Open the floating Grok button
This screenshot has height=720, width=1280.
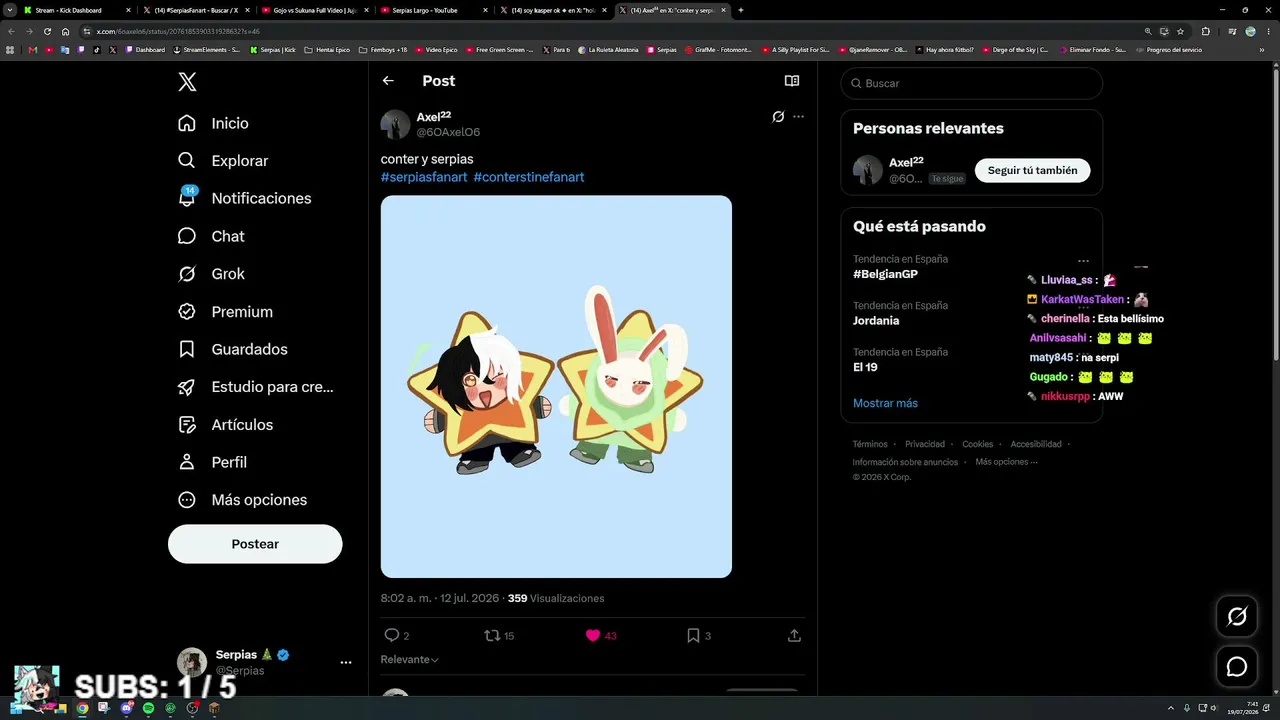tap(1237, 617)
